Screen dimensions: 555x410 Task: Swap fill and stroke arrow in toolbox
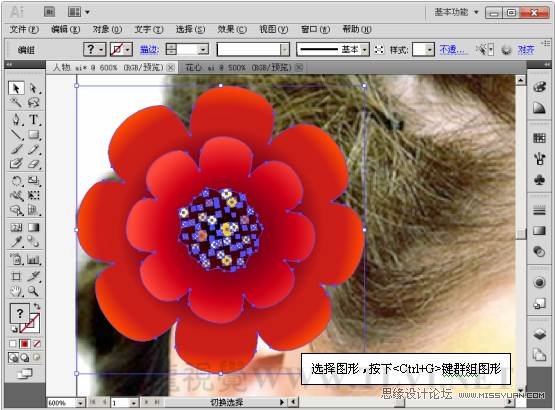pyautogui.click(x=37, y=306)
